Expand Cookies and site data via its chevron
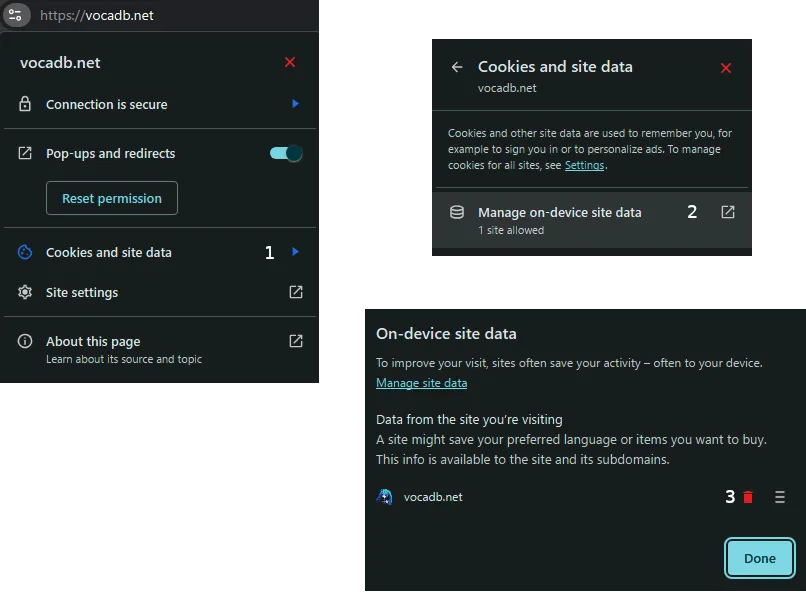The image size is (806, 592). tap(294, 252)
